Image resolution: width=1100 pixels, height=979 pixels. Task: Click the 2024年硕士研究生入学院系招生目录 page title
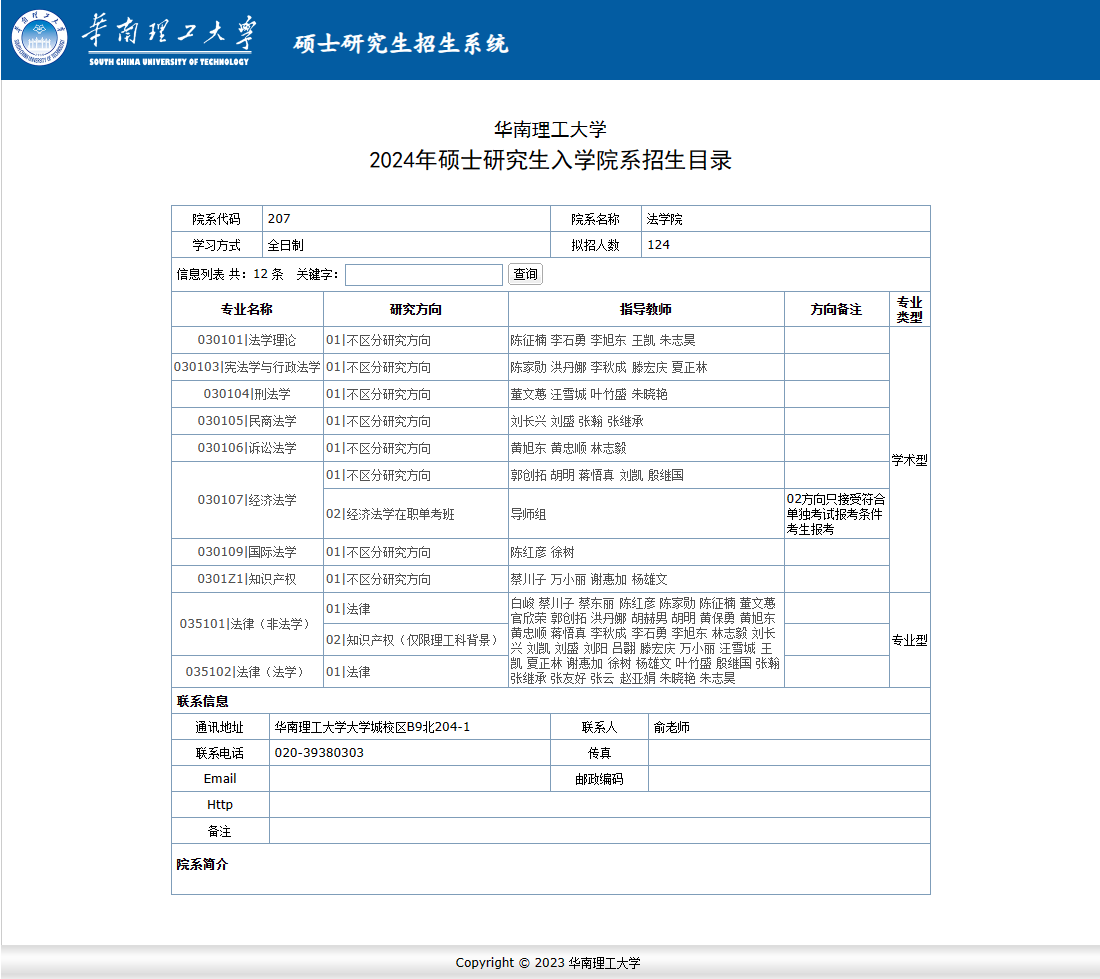(x=550, y=161)
